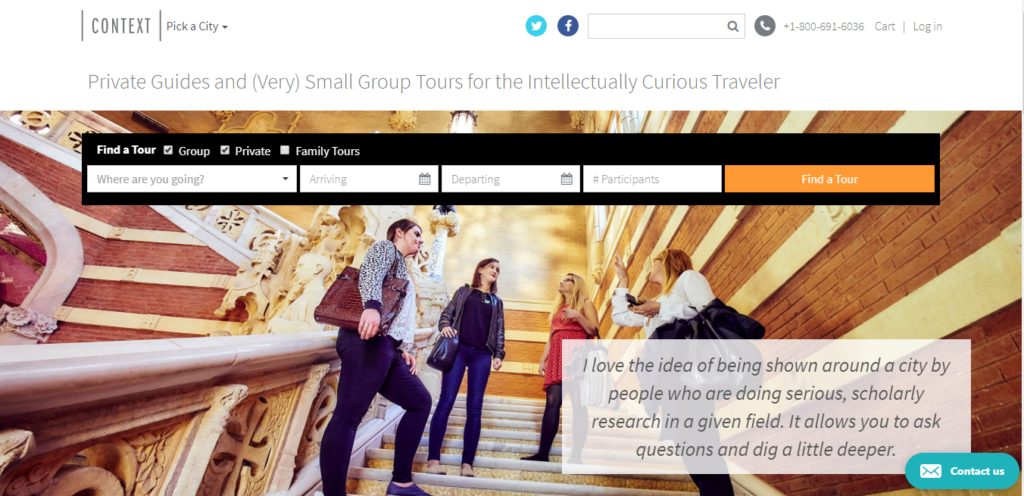Click the envelope icon on Contact us
Image resolution: width=1024 pixels, height=496 pixels.
pos(930,471)
